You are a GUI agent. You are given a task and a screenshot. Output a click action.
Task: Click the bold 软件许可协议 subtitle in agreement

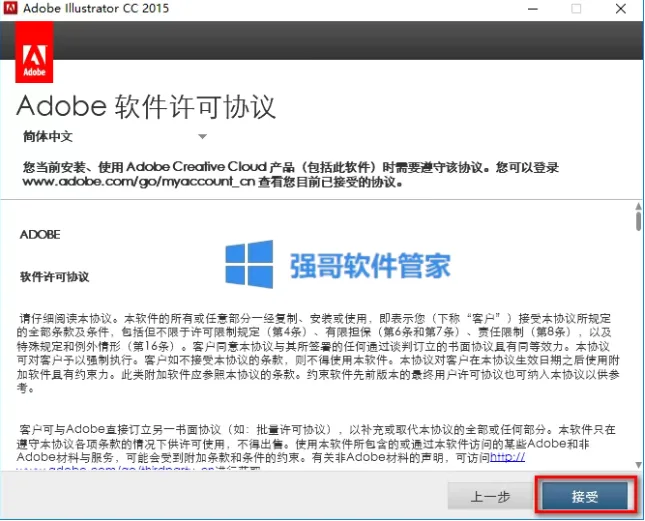(x=54, y=277)
